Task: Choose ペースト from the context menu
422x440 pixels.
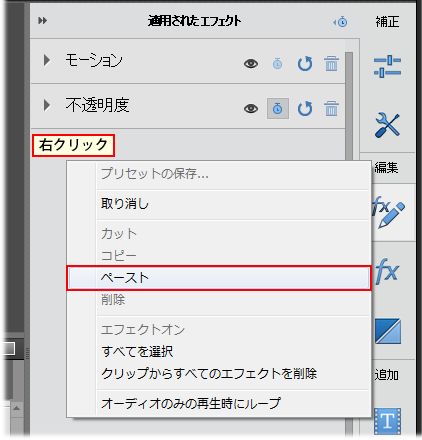Action: click(x=219, y=278)
